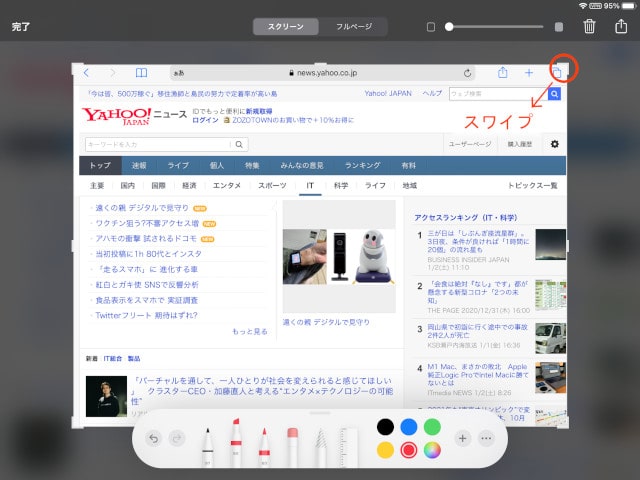Switch to the フルページ segment

click(x=353, y=27)
